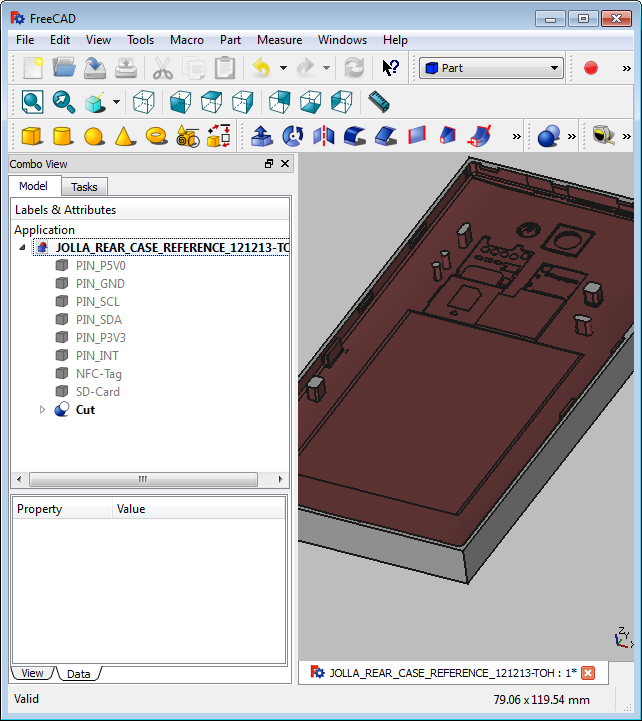Show hidden macro toolbar items via chevron

pyautogui.click(x=626, y=69)
